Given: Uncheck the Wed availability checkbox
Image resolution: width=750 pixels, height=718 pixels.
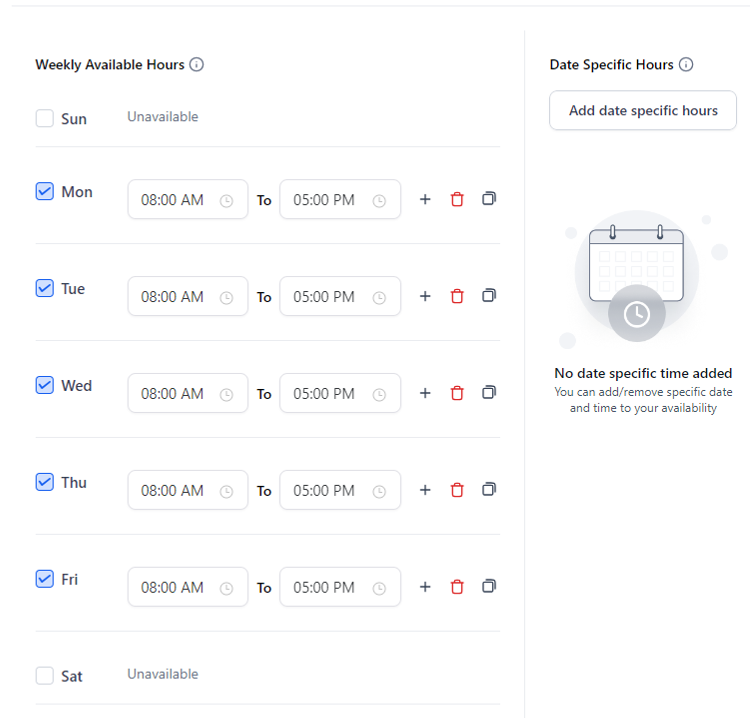Looking at the screenshot, I should point(44,385).
